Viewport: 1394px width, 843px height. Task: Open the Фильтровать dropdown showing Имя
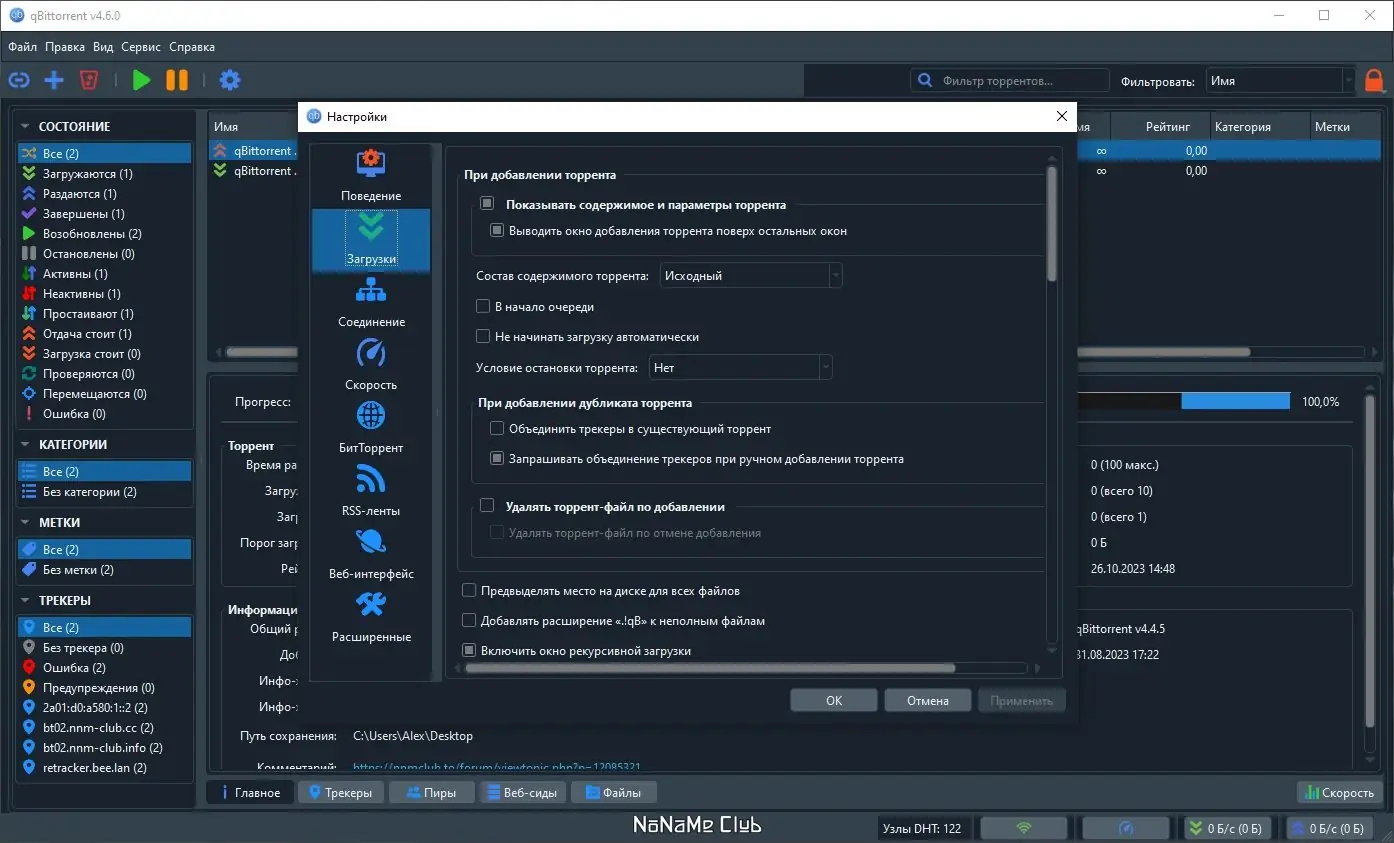(1280, 81)
